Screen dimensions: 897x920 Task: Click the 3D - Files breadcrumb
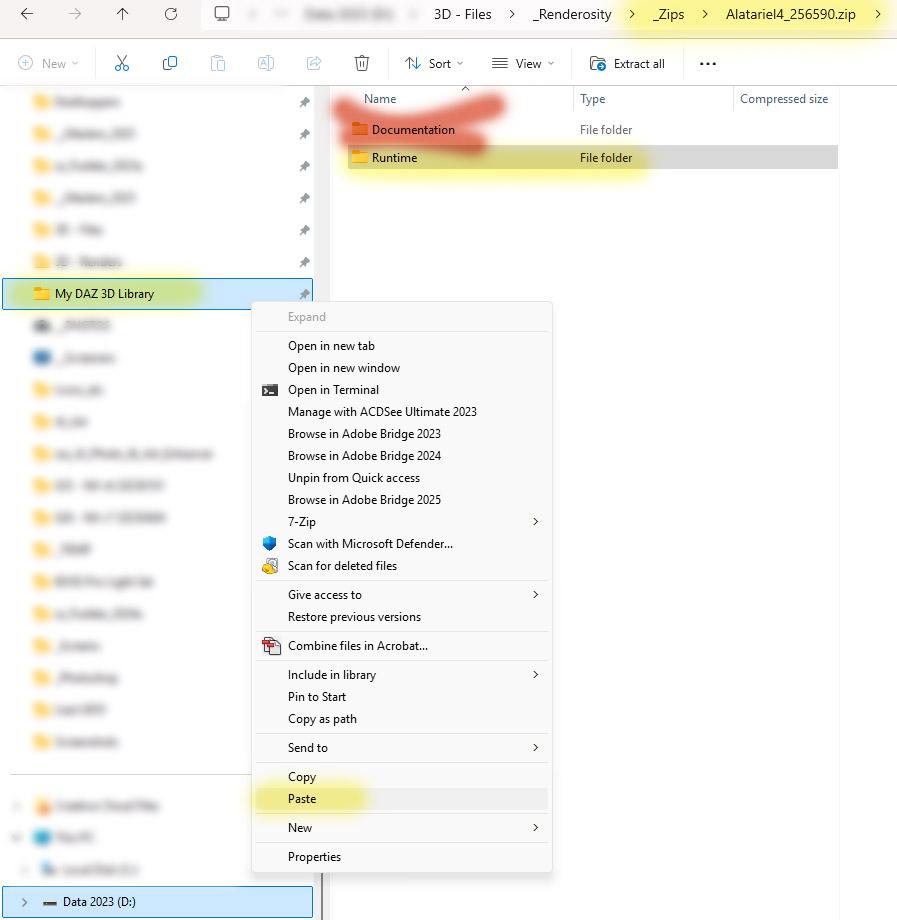pos(462,14)
